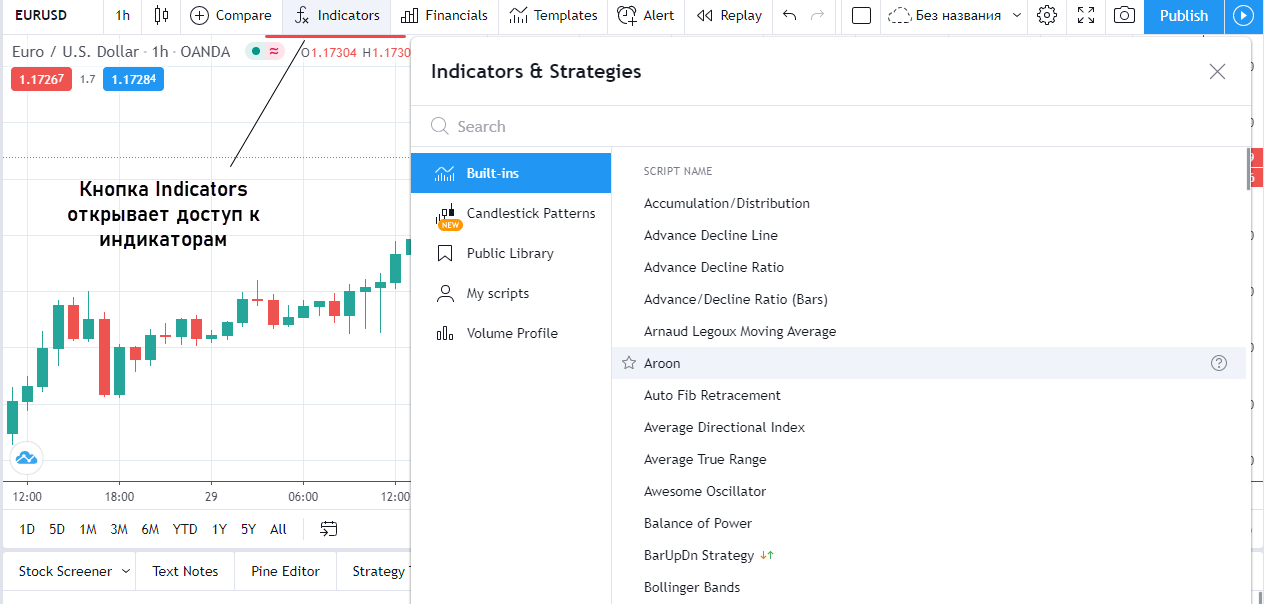Open the 1h timeframe selector

click(122, 15)
